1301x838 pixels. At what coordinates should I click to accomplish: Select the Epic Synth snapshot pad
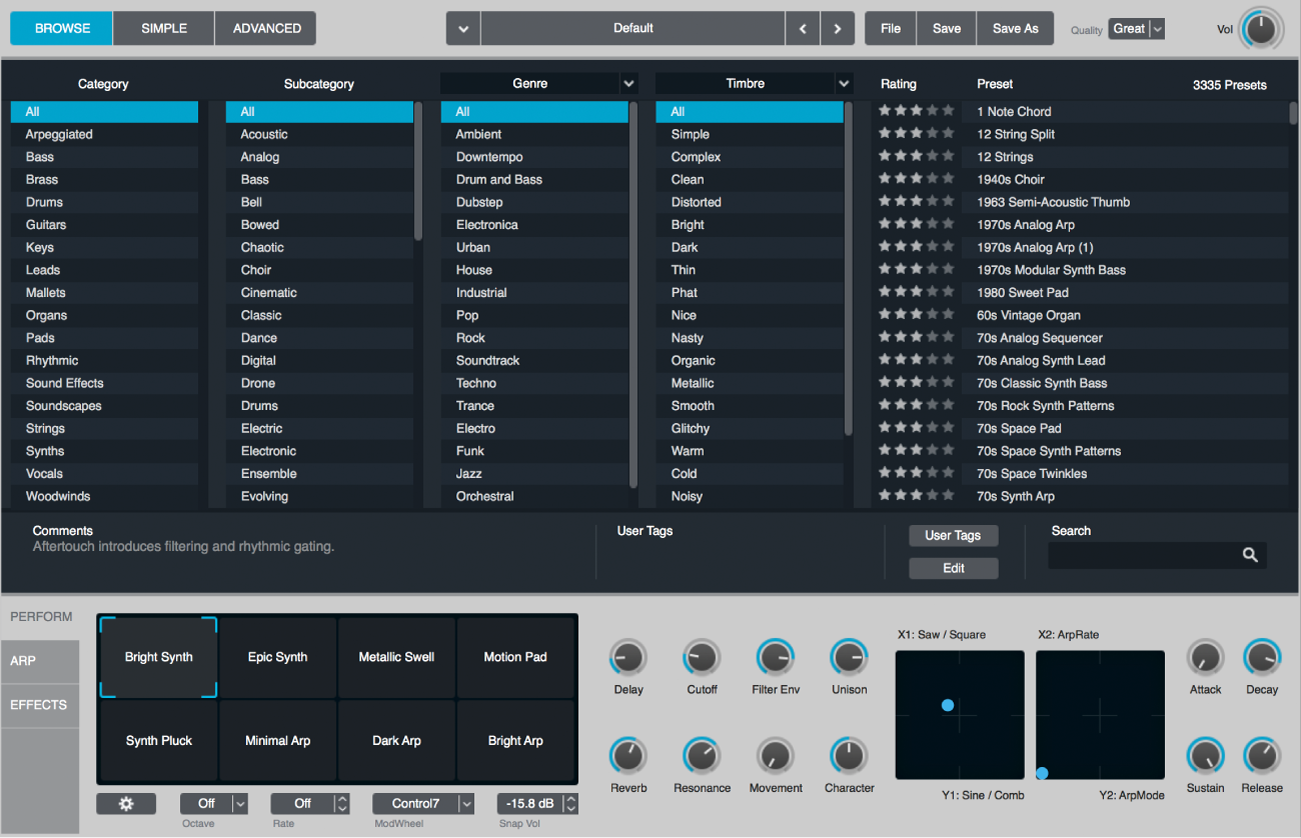coord(277,657)
